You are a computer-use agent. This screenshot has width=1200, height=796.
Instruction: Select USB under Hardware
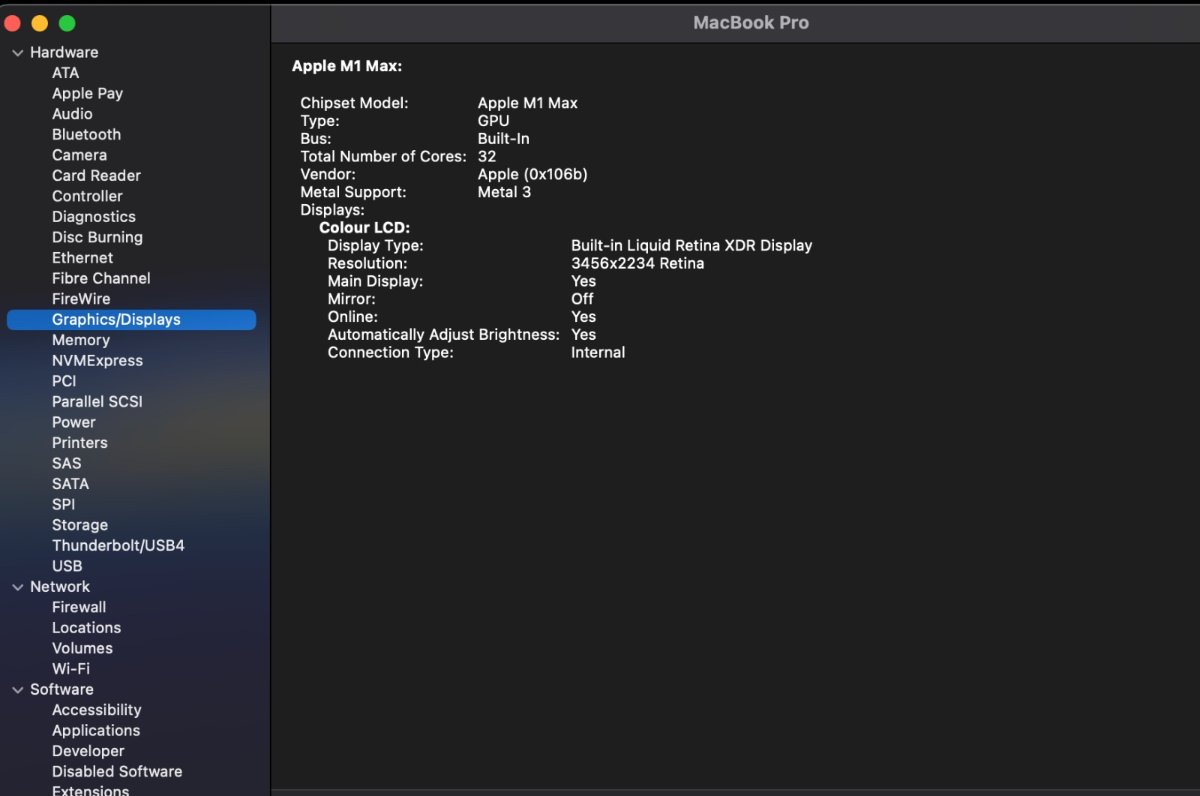click(67, 566)
